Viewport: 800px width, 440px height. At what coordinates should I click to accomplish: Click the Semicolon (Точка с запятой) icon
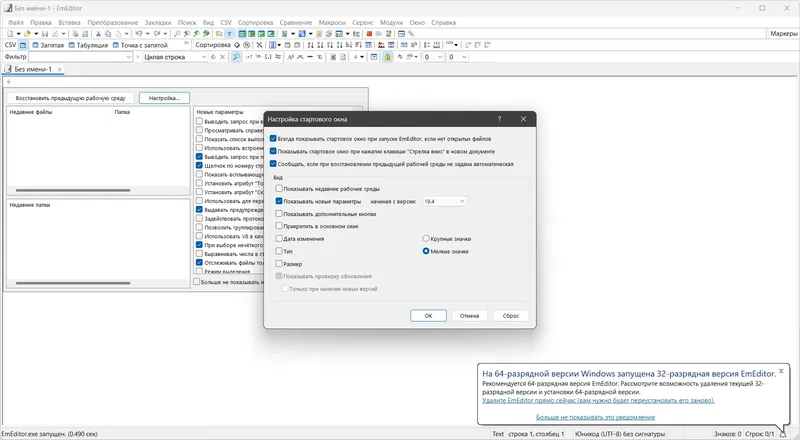(140, 45)
